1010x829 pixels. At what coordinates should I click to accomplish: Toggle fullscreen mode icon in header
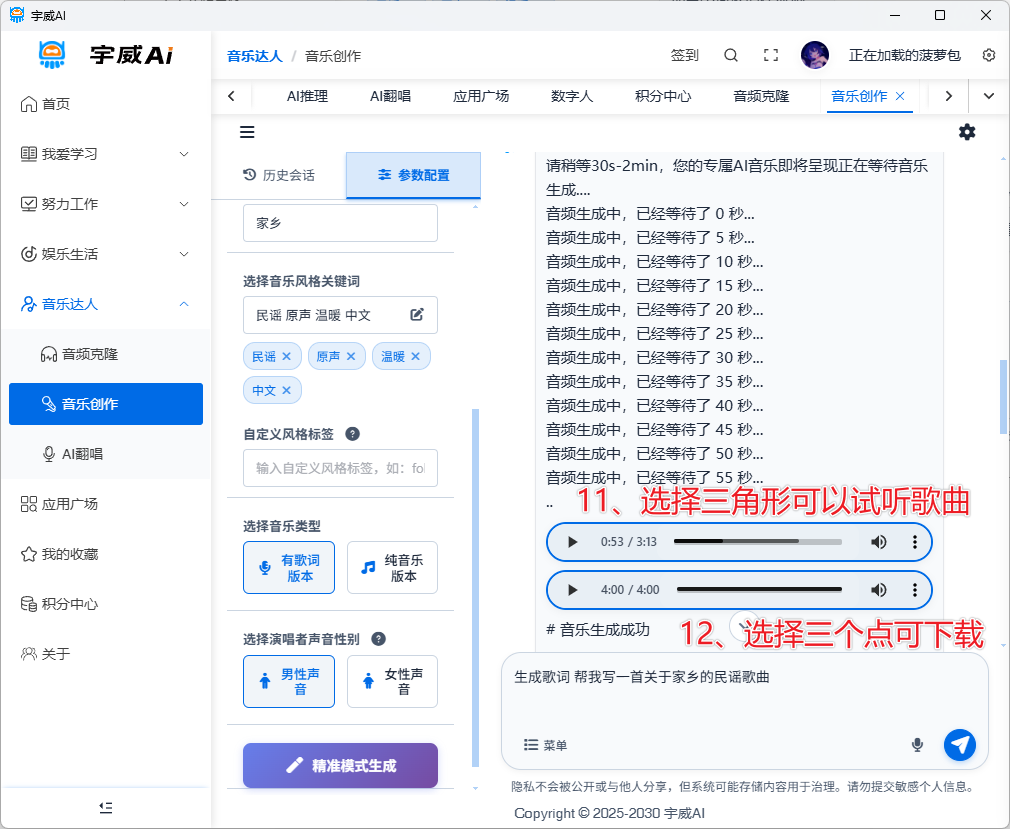[771, 55]
